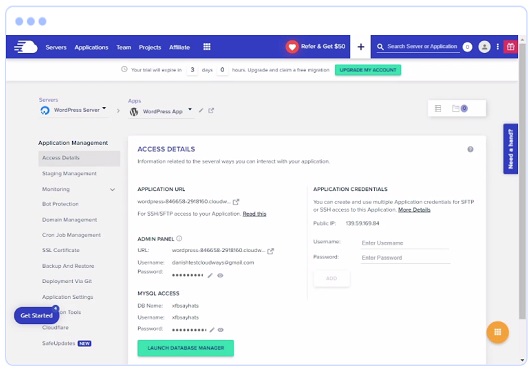Open the Servers menu

[56, 47]
